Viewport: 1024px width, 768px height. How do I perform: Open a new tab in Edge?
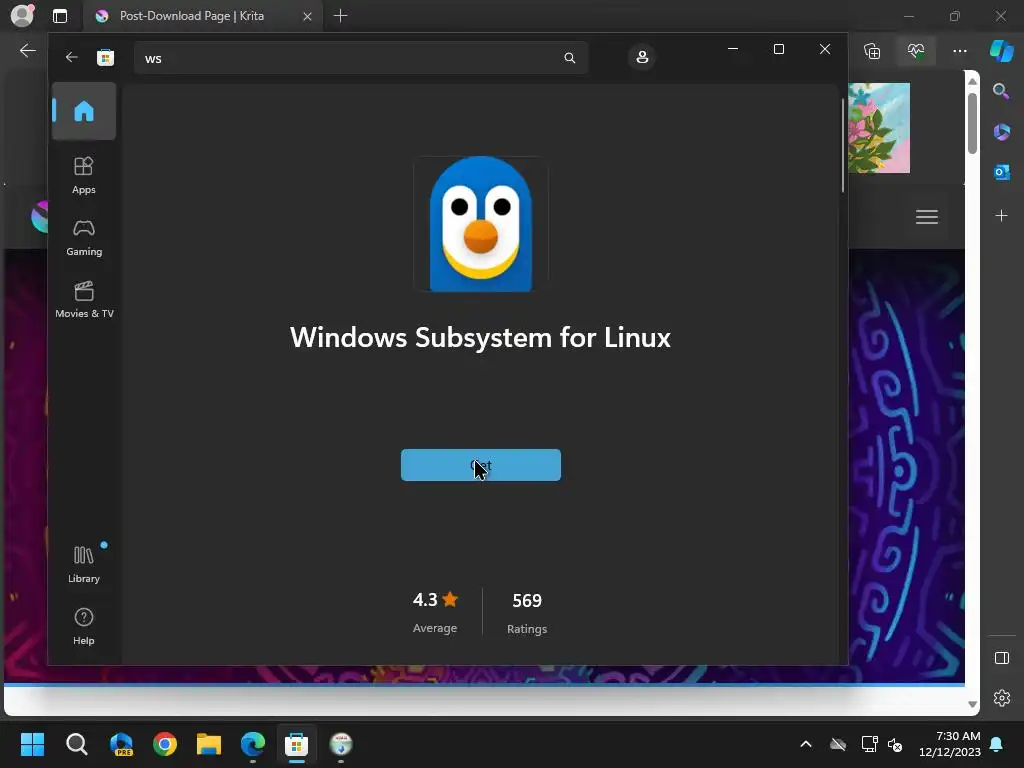click(340, 16)
